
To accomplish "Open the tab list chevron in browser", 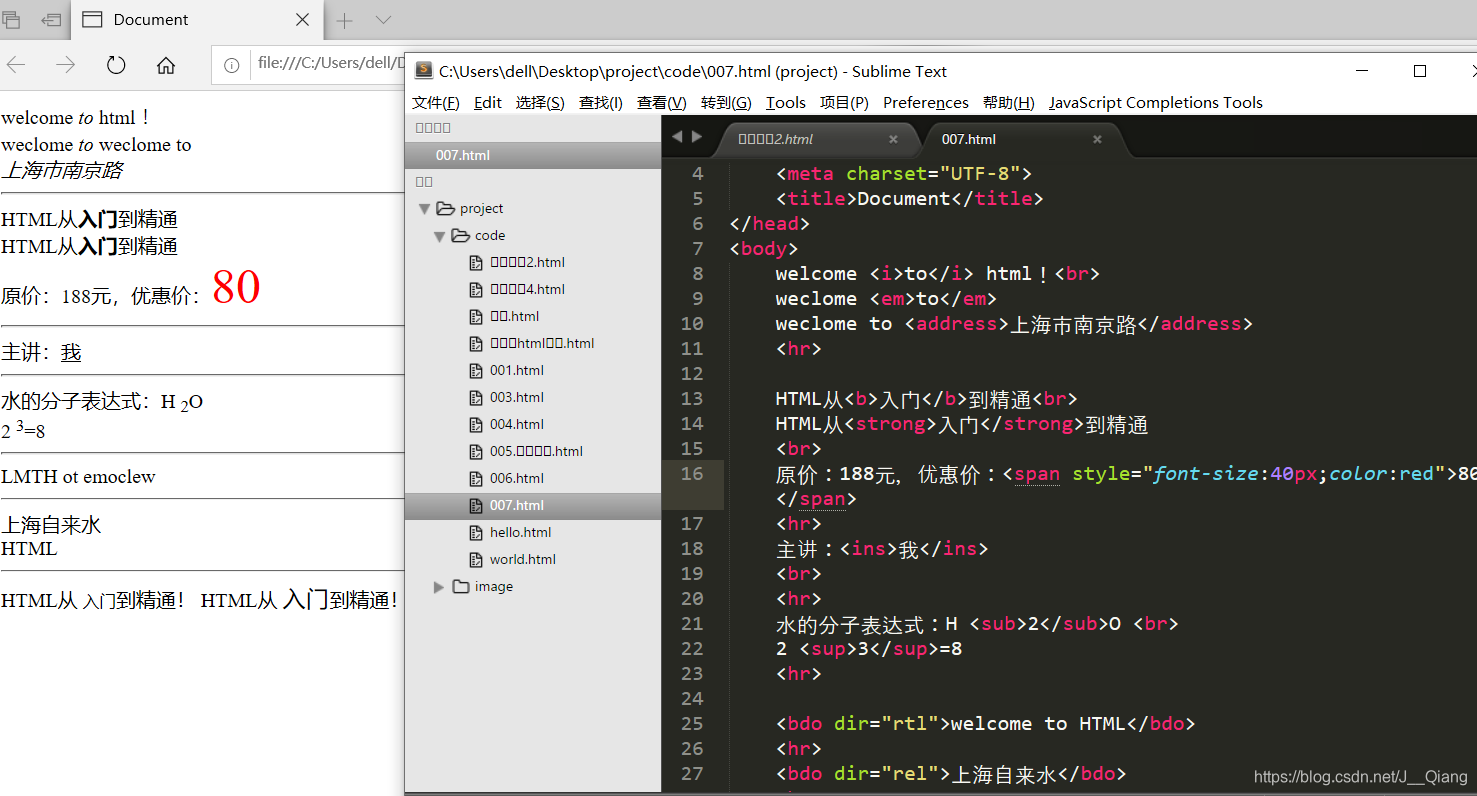I will tap(383, 20).
